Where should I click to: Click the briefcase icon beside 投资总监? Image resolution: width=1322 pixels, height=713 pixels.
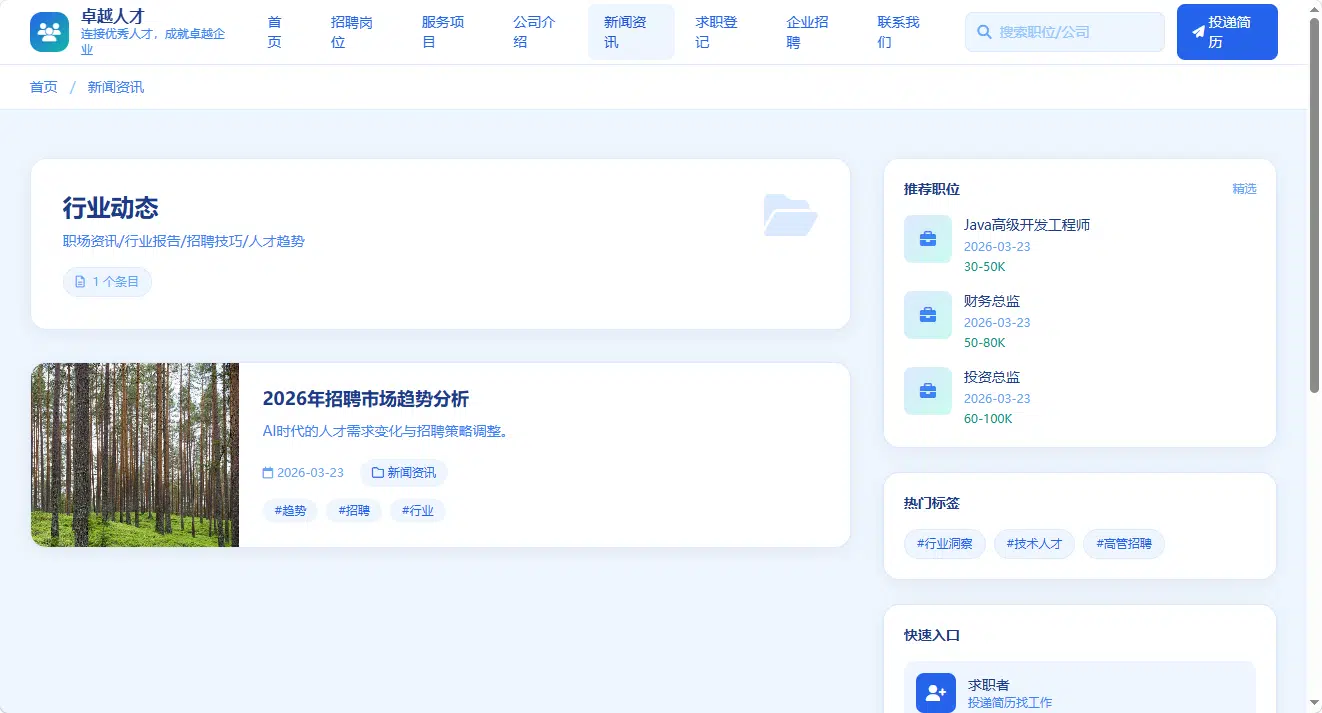(928, 391)
